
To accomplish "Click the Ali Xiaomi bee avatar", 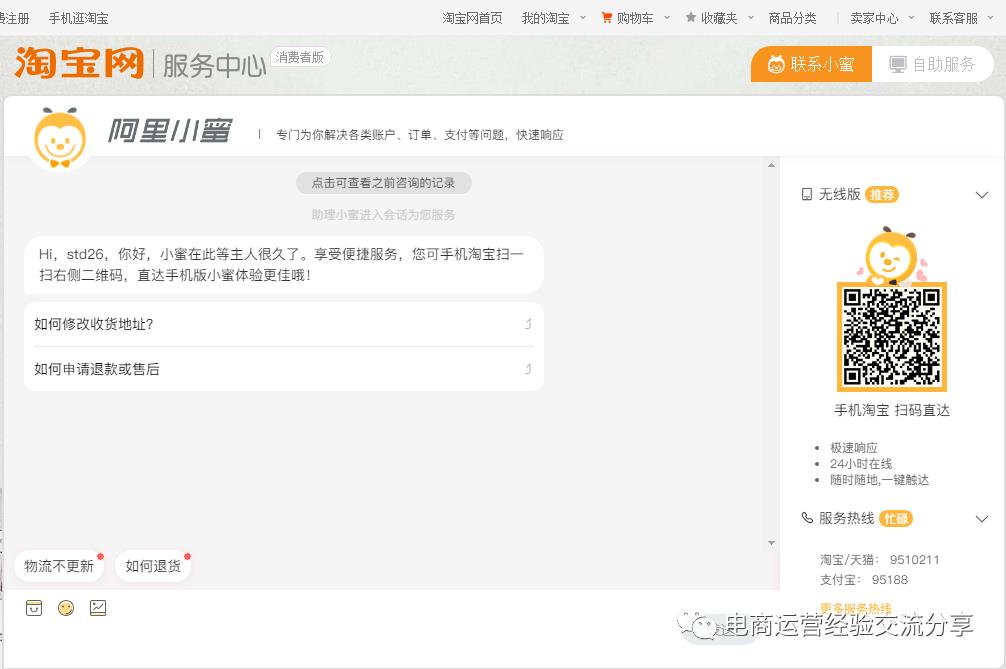I will [x=60, y=139].
